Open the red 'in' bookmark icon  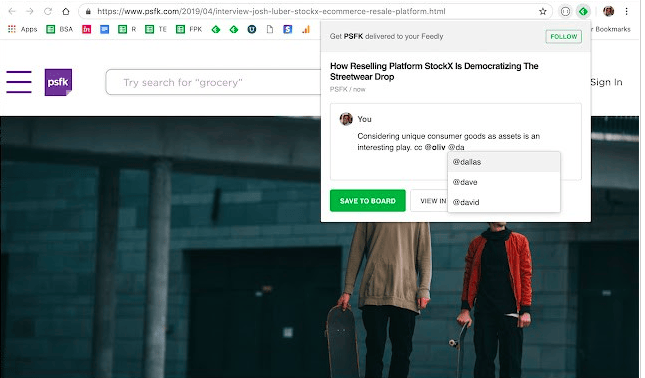86,29
